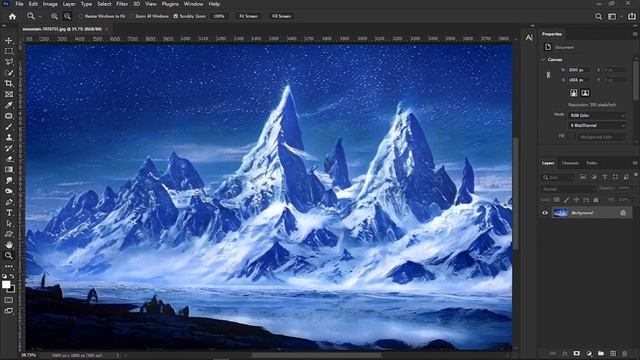640x360 pixels.
Task: Click the portrait orientation canvas icon
Action: pyautogui.click(x=573, y=93)
